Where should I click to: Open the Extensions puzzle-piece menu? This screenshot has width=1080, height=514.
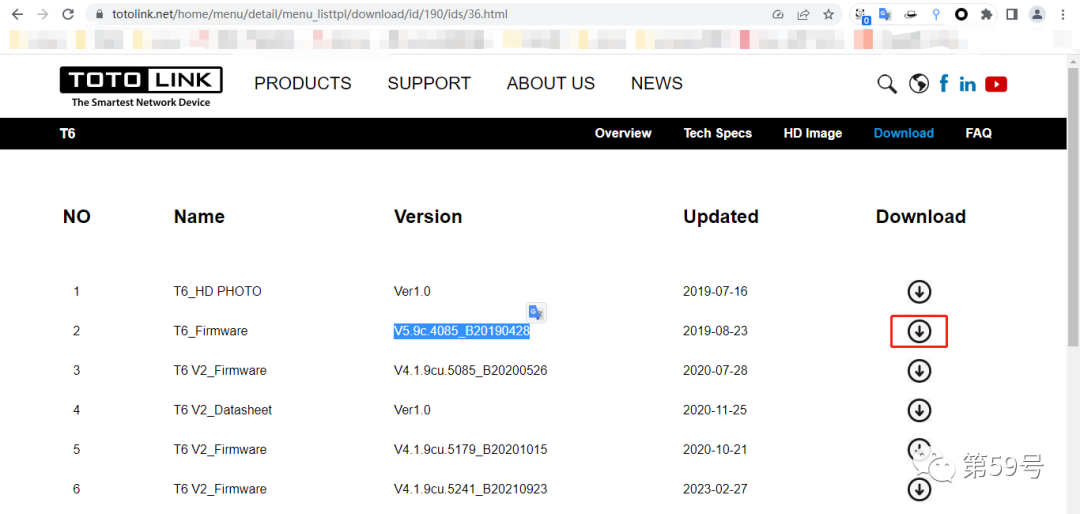[x=986, y=14]
